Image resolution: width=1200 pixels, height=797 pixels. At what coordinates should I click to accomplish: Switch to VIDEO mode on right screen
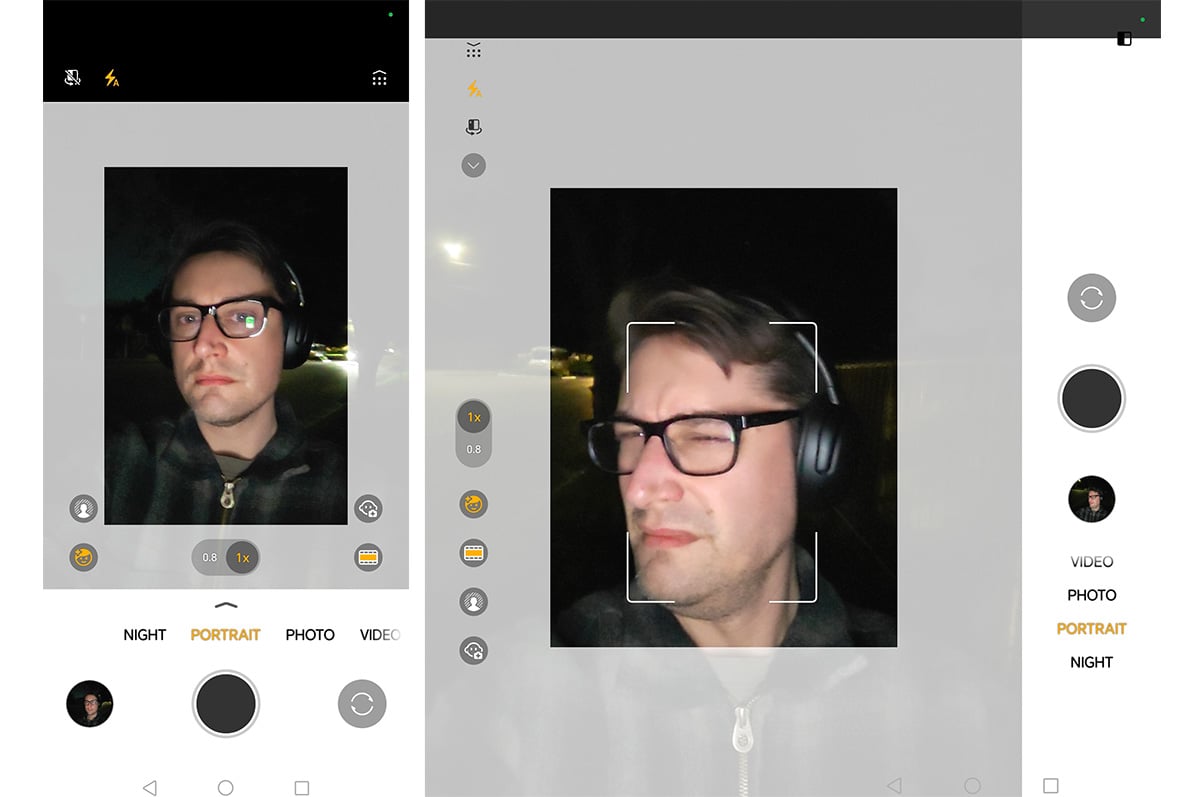1091,562
